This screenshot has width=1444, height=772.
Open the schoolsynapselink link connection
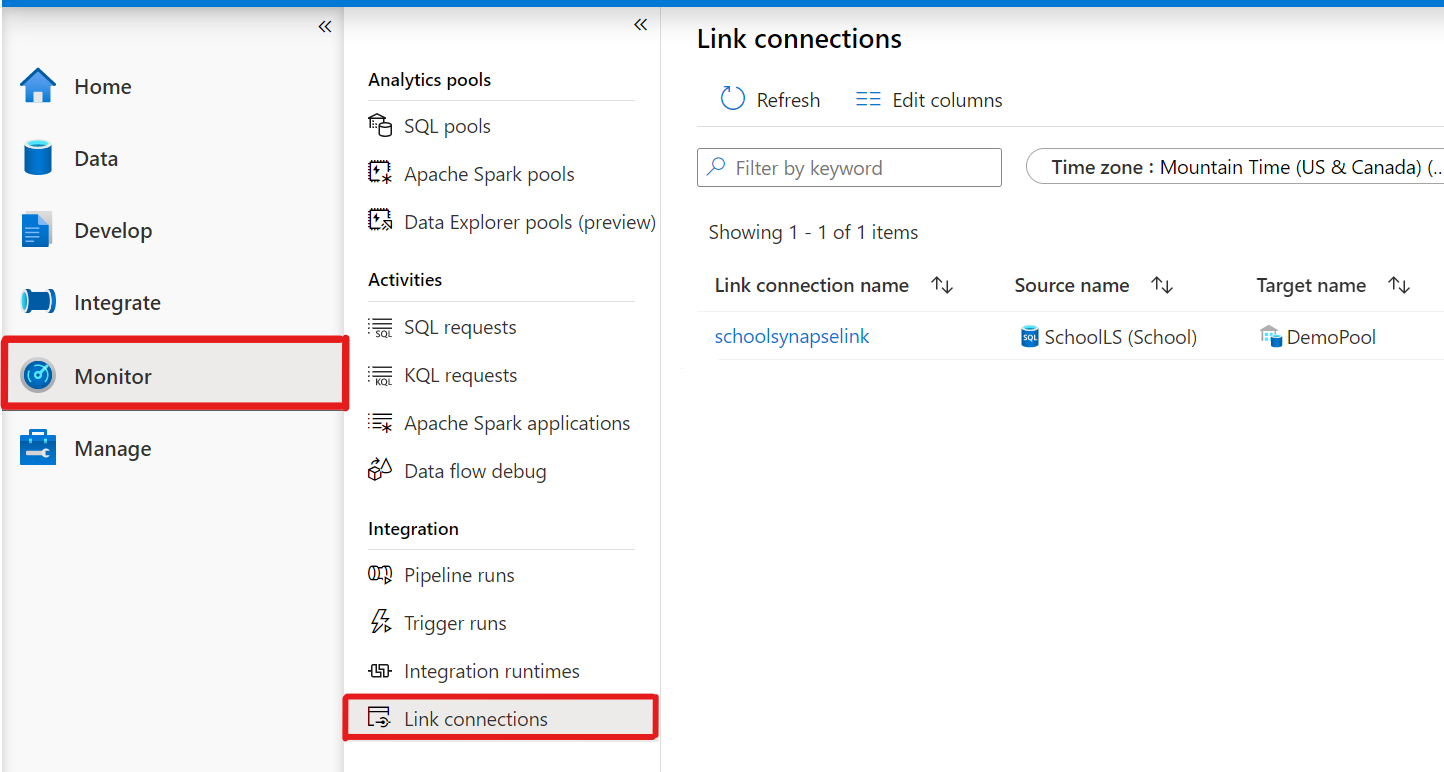click(792, 336)
